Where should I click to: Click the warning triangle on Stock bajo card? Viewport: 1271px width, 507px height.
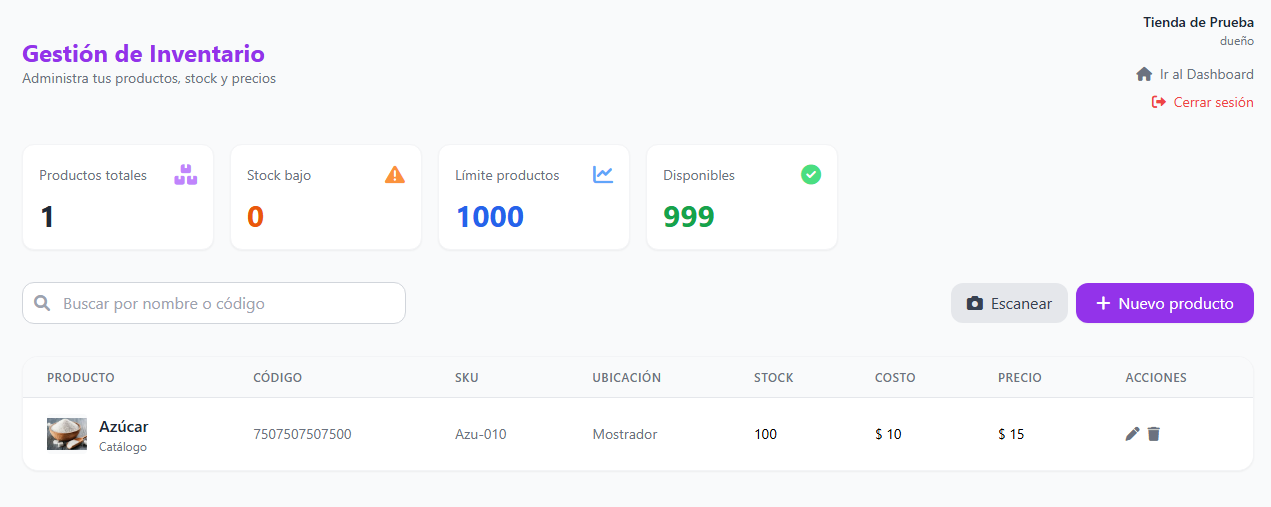click(395, 175)
